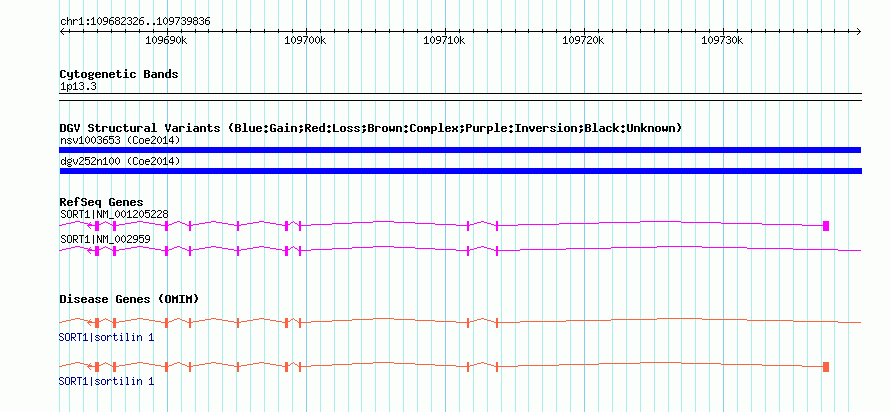Click the magenta terminal exon block of NM_001205228
This screenshot has height=412, width=890.
[x=826, y=226]
